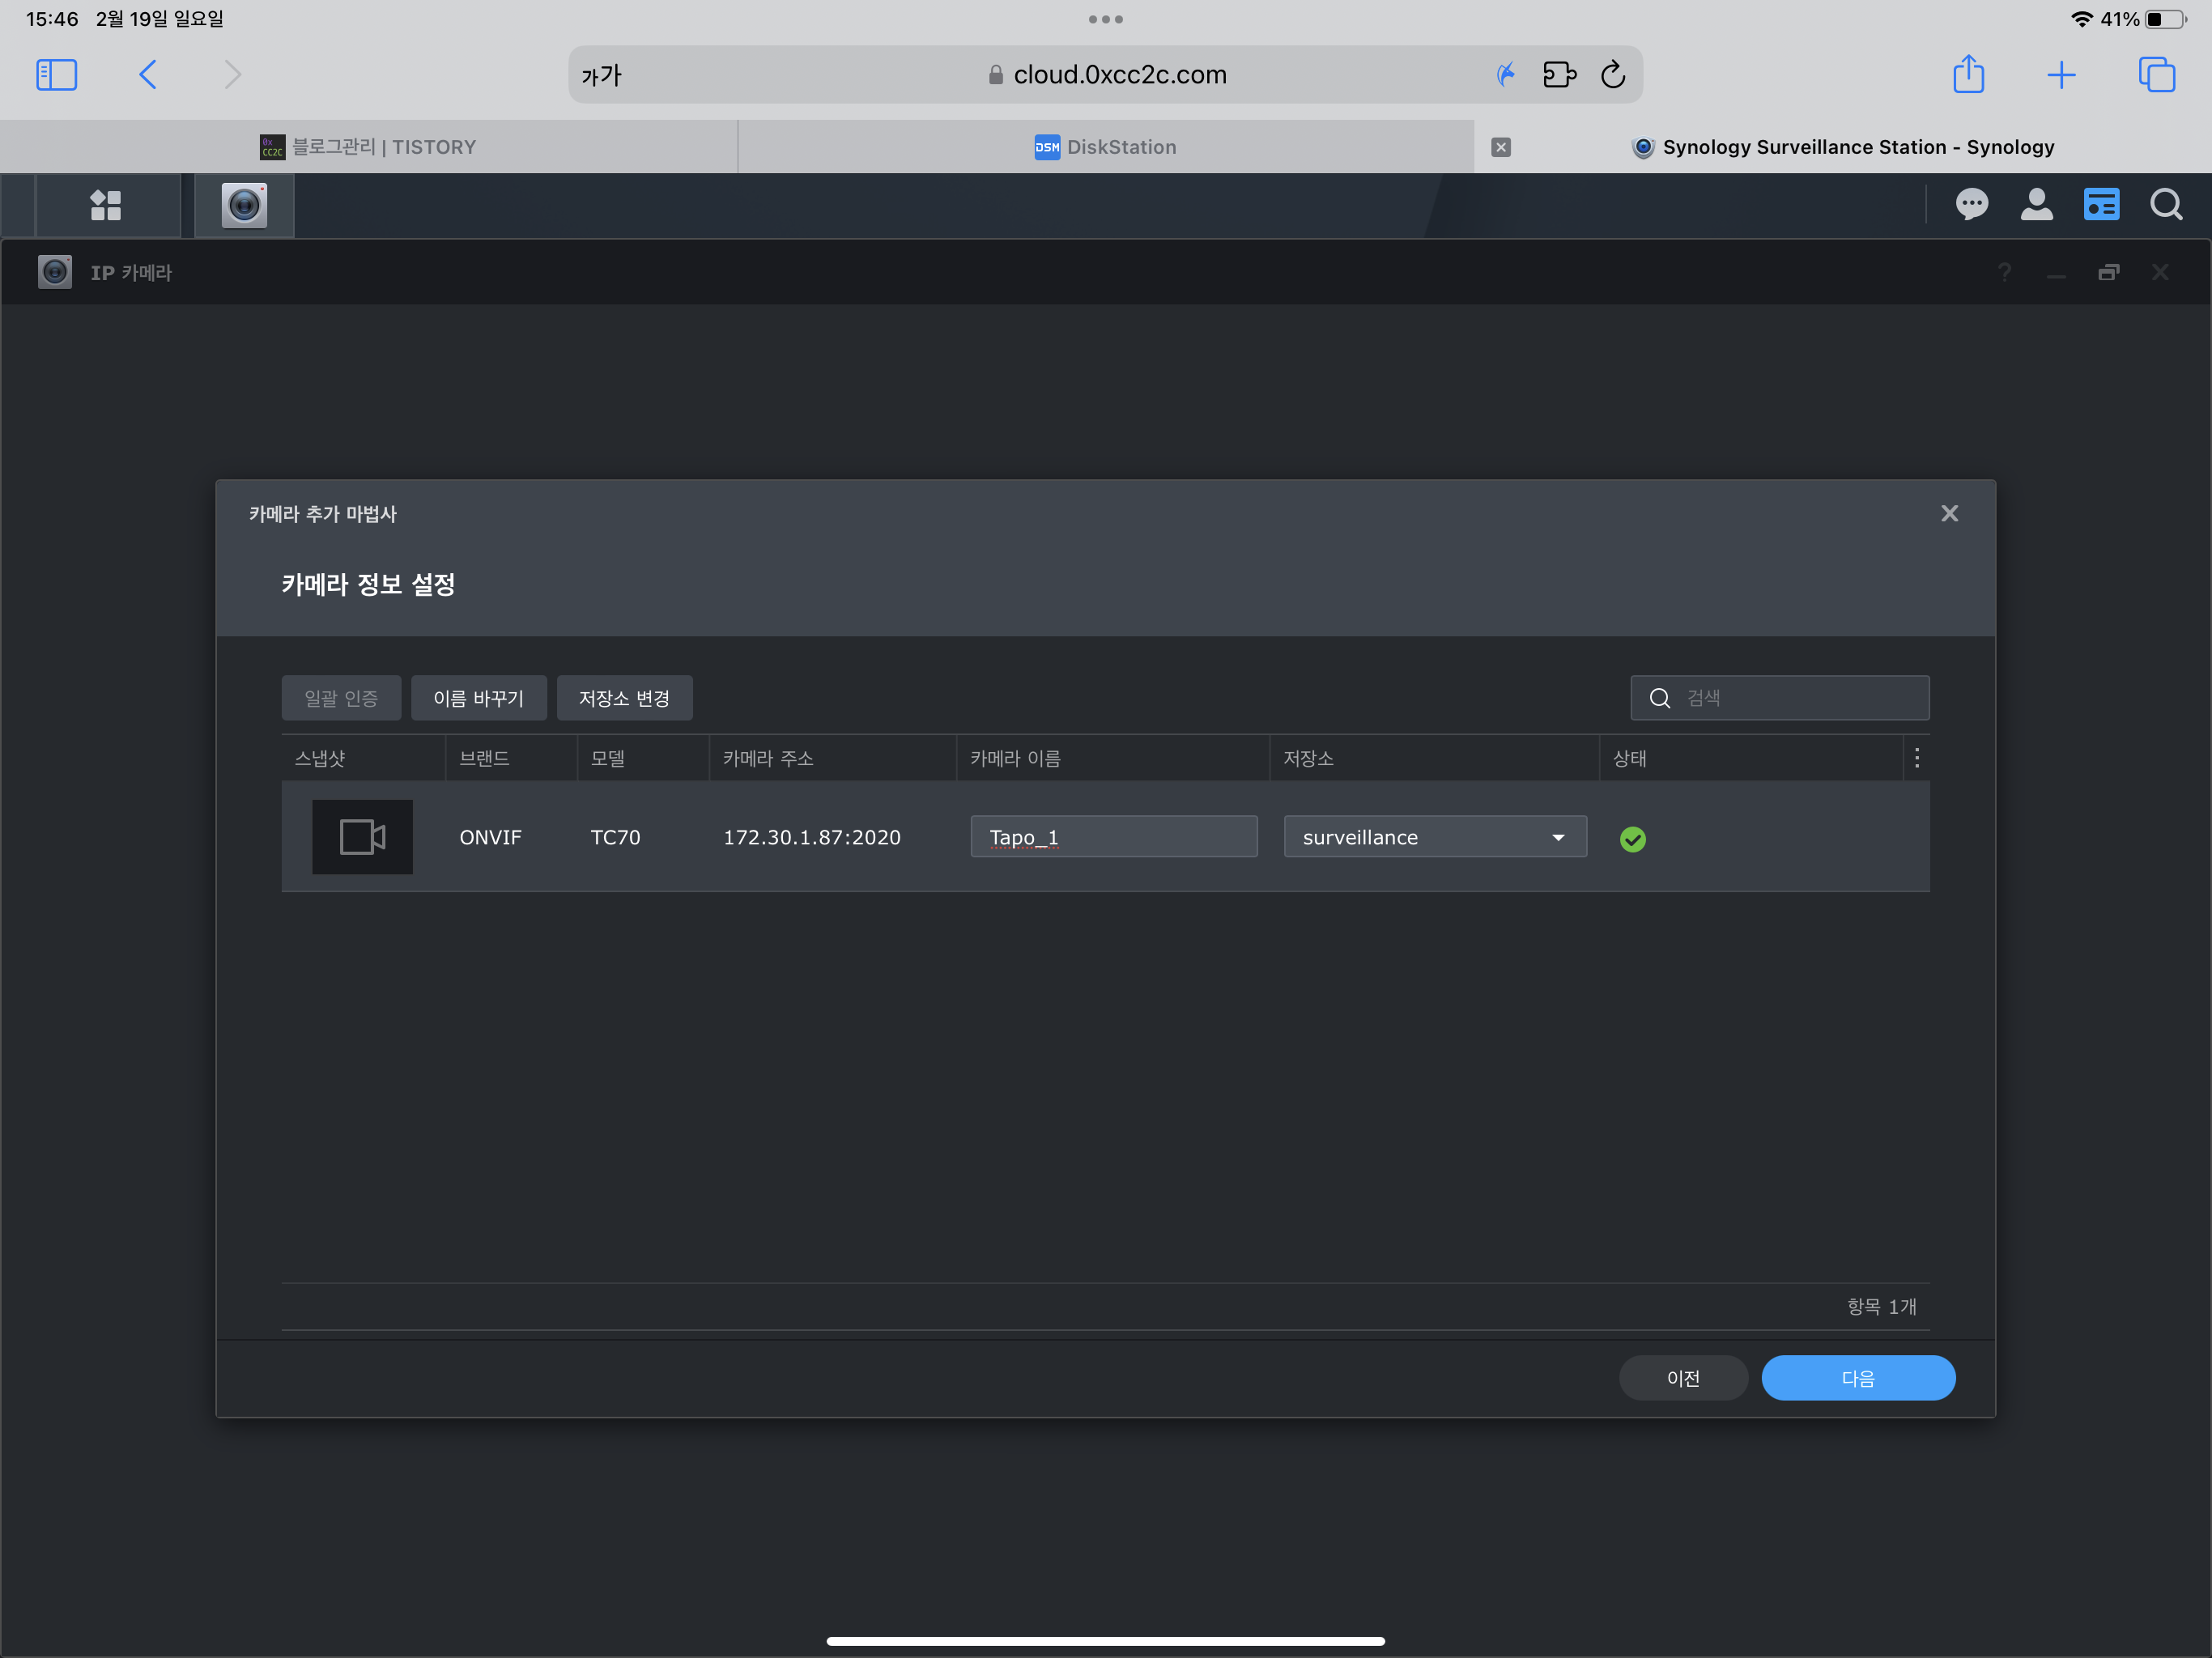Open the widgets panel icon
The image size is (2212, 1658).
coord(2101,205)
